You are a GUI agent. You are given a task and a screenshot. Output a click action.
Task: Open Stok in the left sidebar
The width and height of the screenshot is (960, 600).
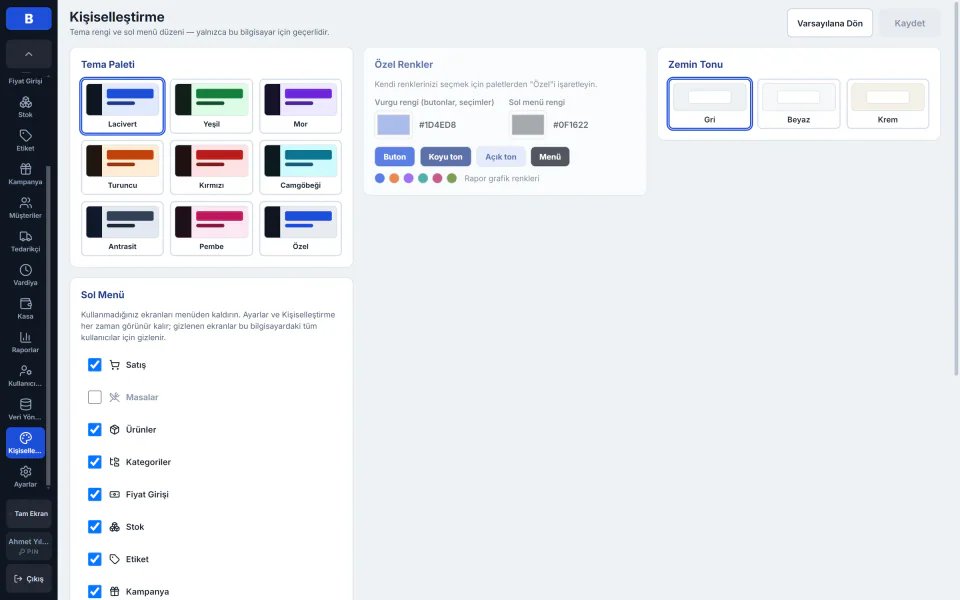(25, 107)
